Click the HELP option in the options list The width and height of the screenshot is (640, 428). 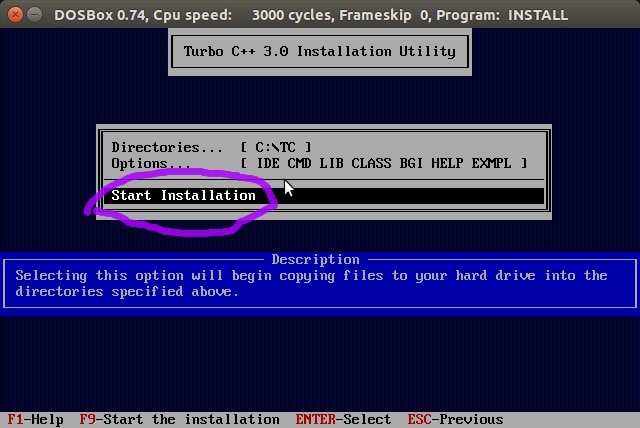point(447,163)
